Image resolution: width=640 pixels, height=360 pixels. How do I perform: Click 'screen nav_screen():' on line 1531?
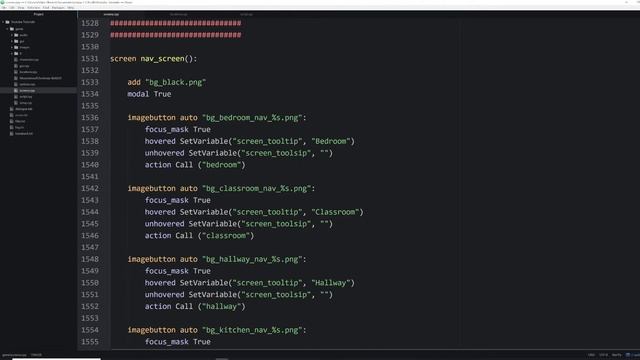point(153,59)
